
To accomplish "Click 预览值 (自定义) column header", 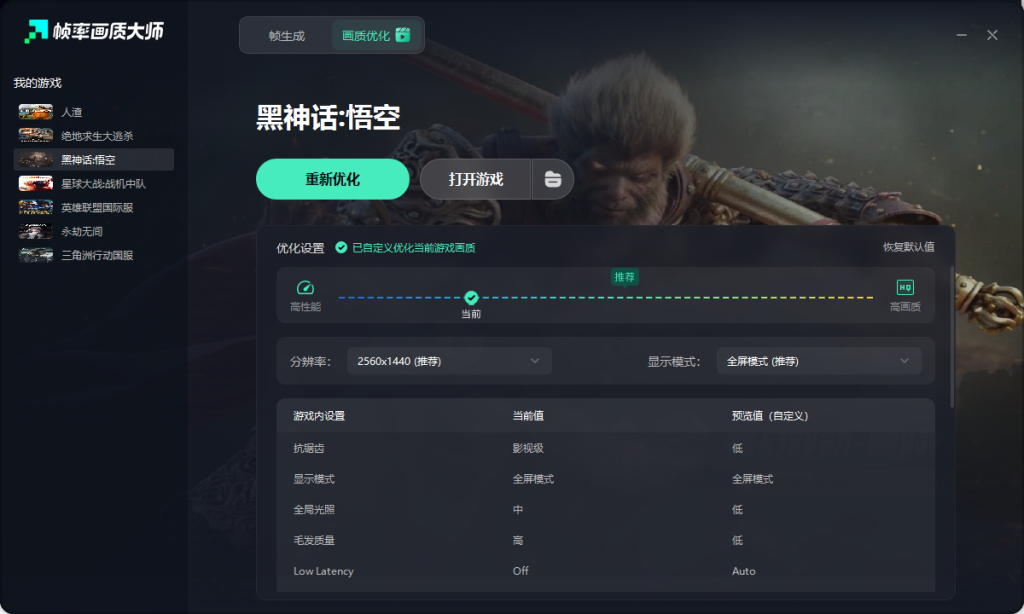I will tap(770, 416).
